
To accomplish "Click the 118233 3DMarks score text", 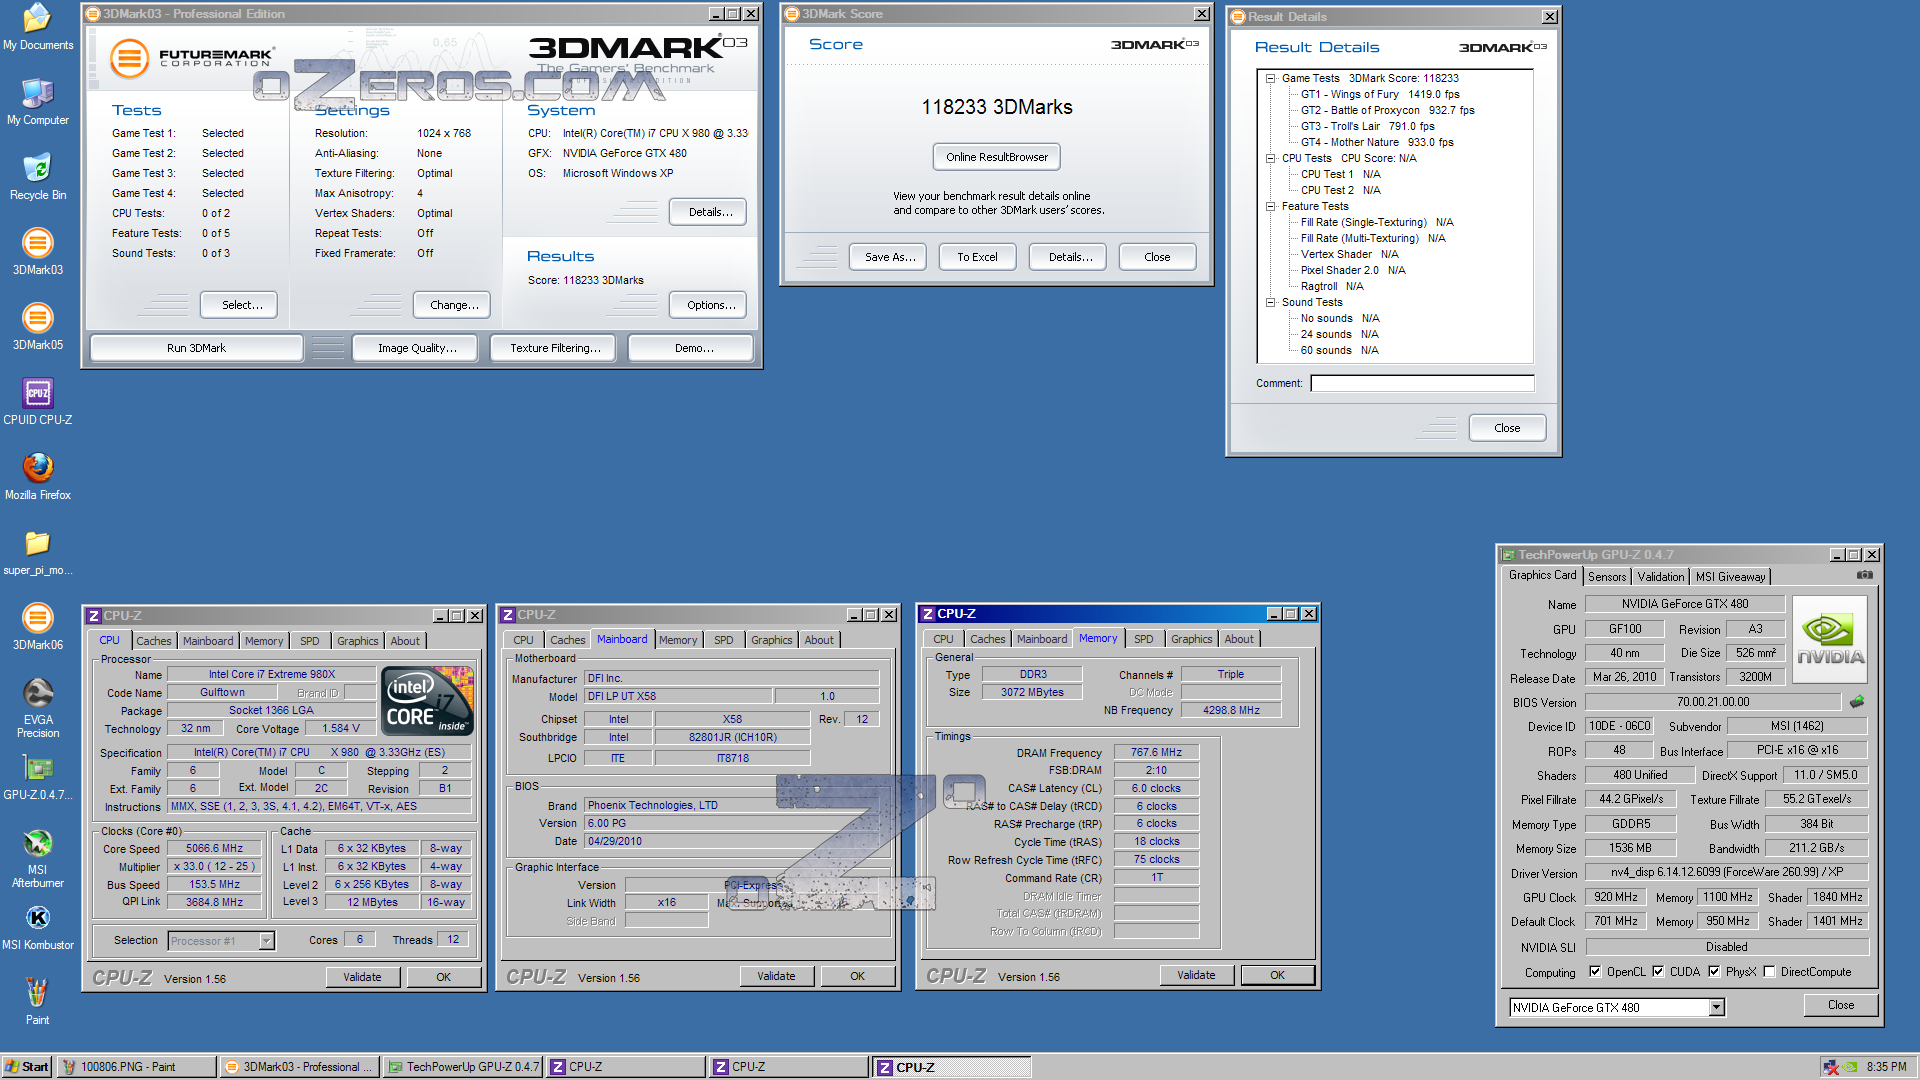I will pyautogui.click(x=996, y=107).
